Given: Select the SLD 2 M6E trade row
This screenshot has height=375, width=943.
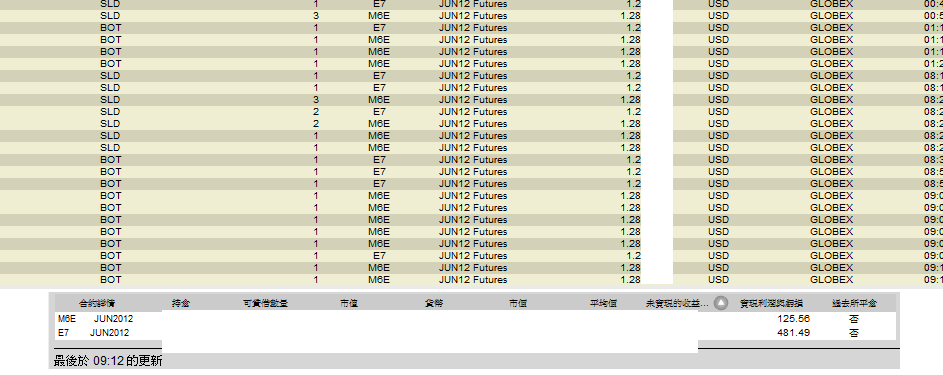Looking at the screenshot, I should (x=472, y=124).
